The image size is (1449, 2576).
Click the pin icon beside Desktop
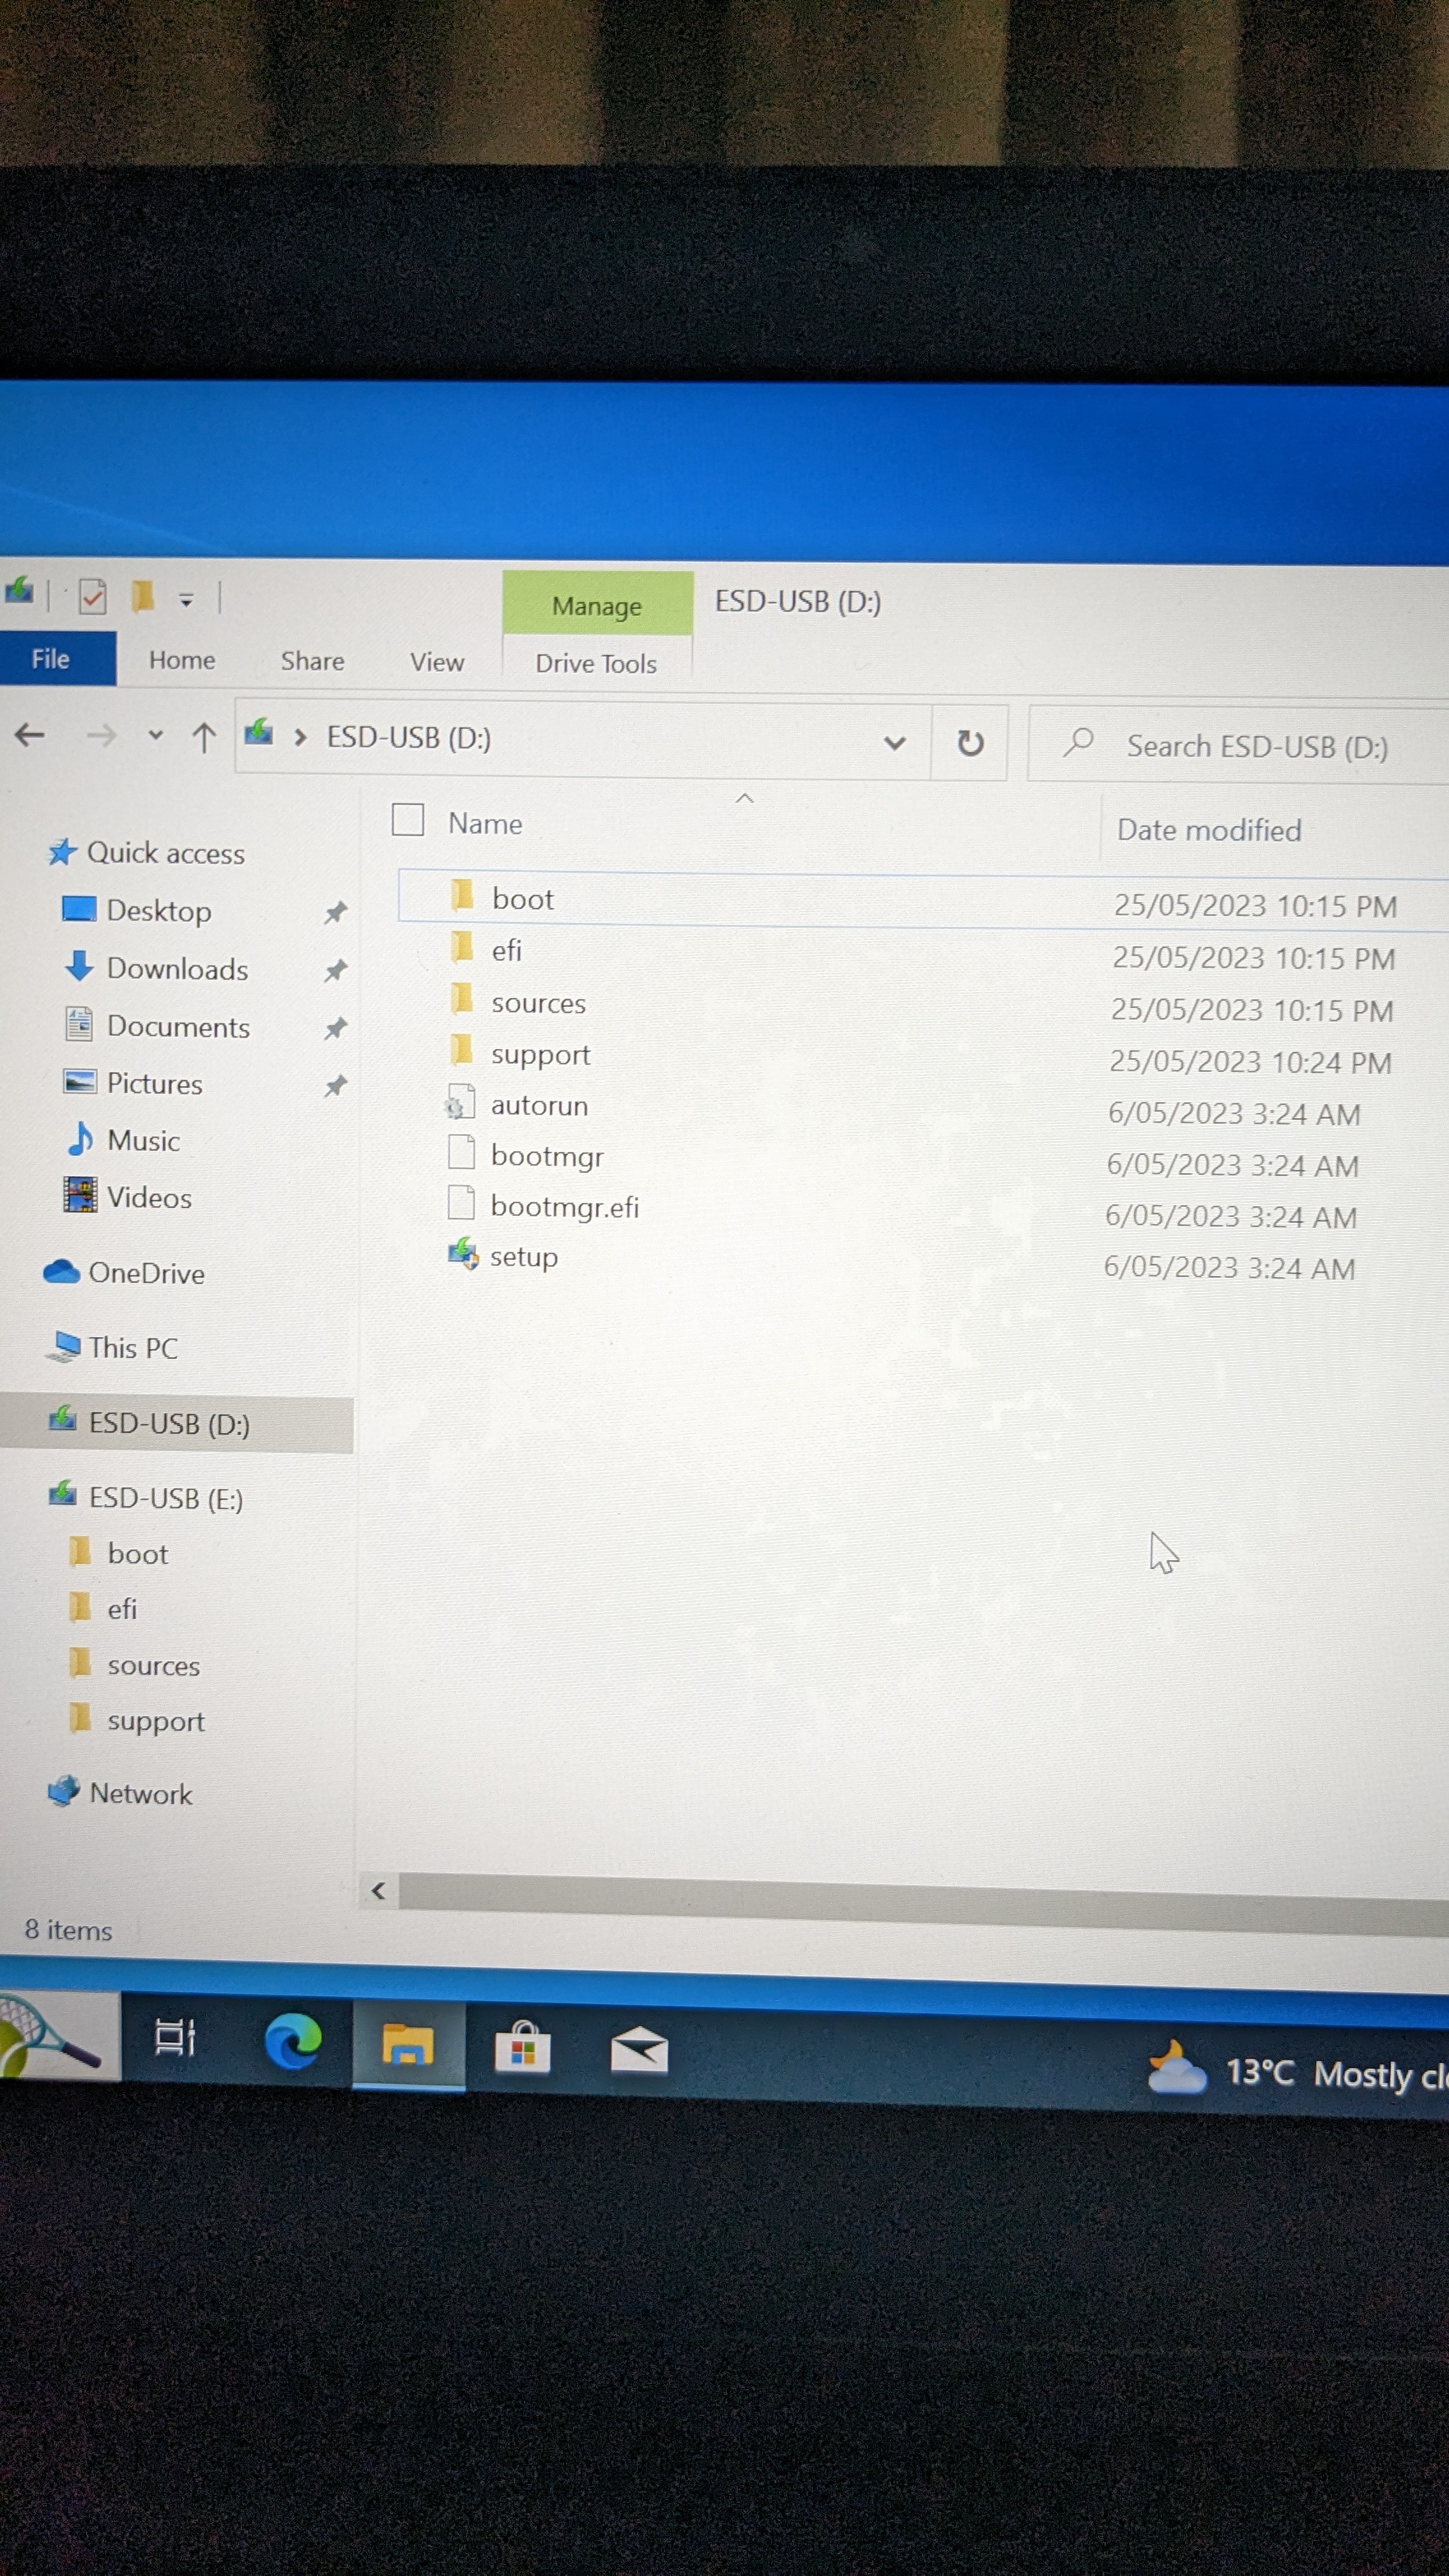click(x=335, y=912)
